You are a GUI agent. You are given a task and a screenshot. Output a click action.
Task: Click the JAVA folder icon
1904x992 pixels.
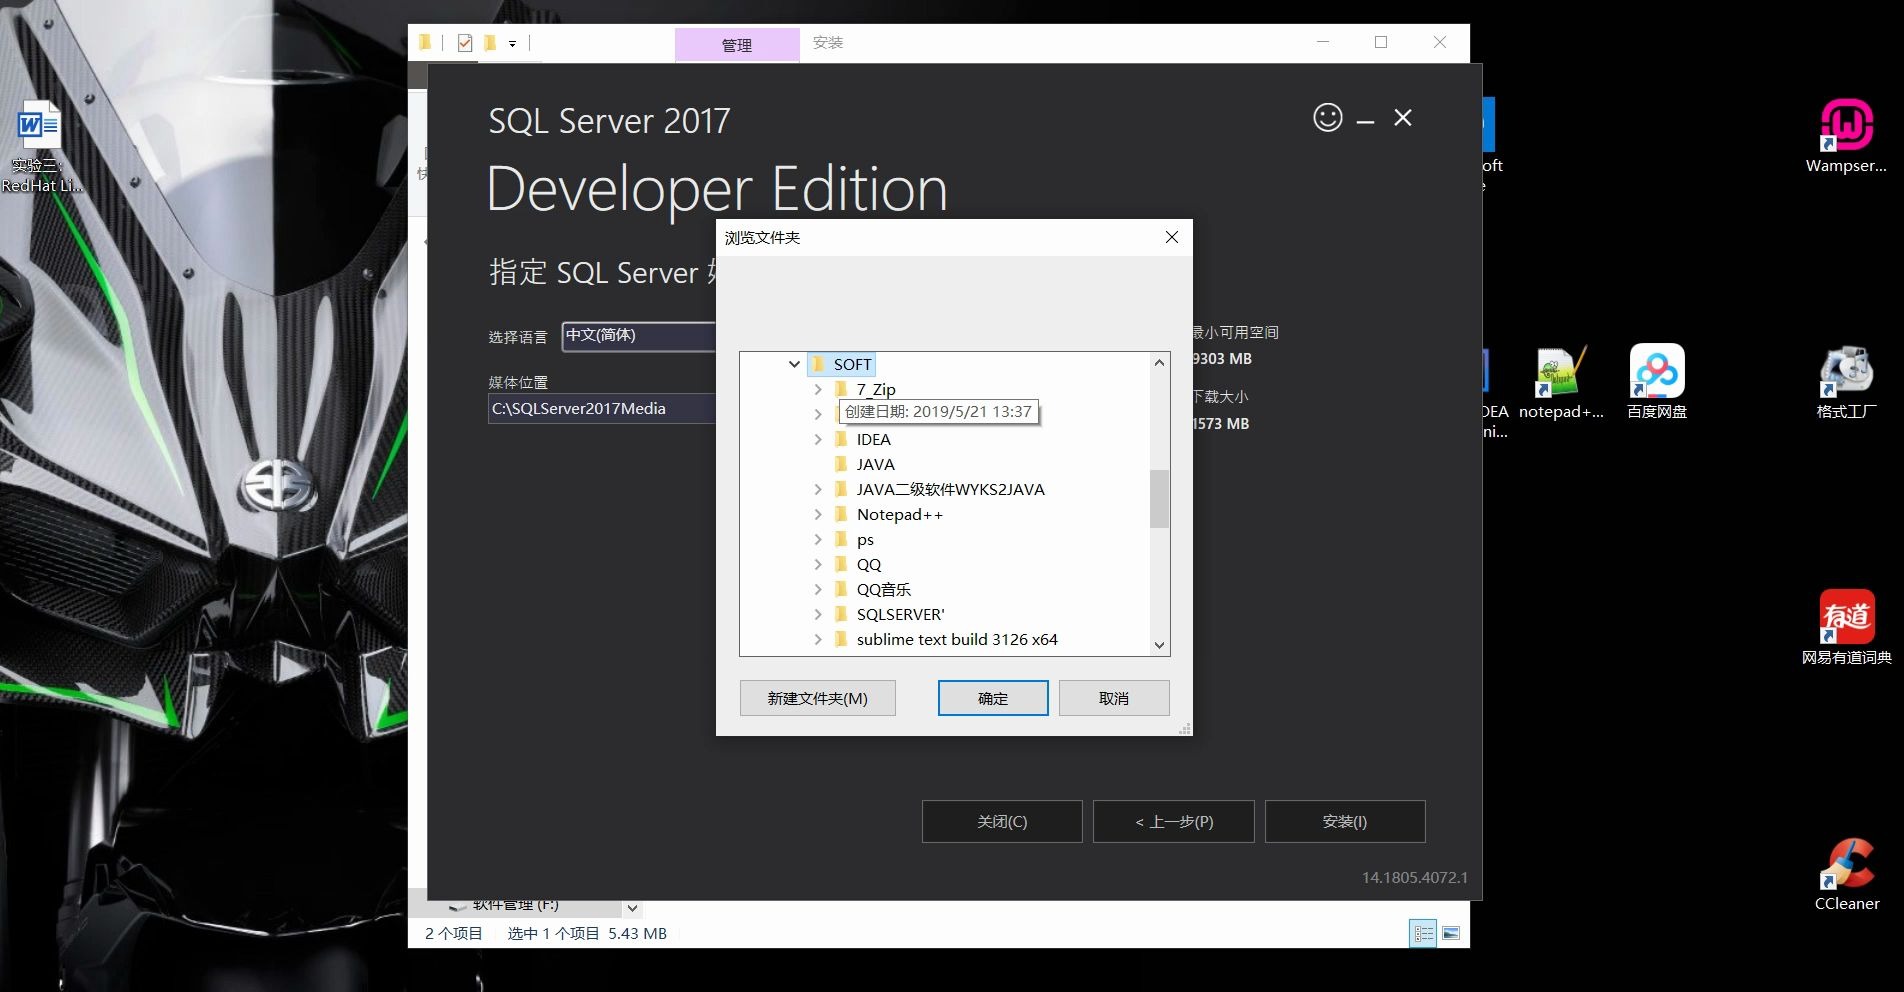[x=841, y=464]
